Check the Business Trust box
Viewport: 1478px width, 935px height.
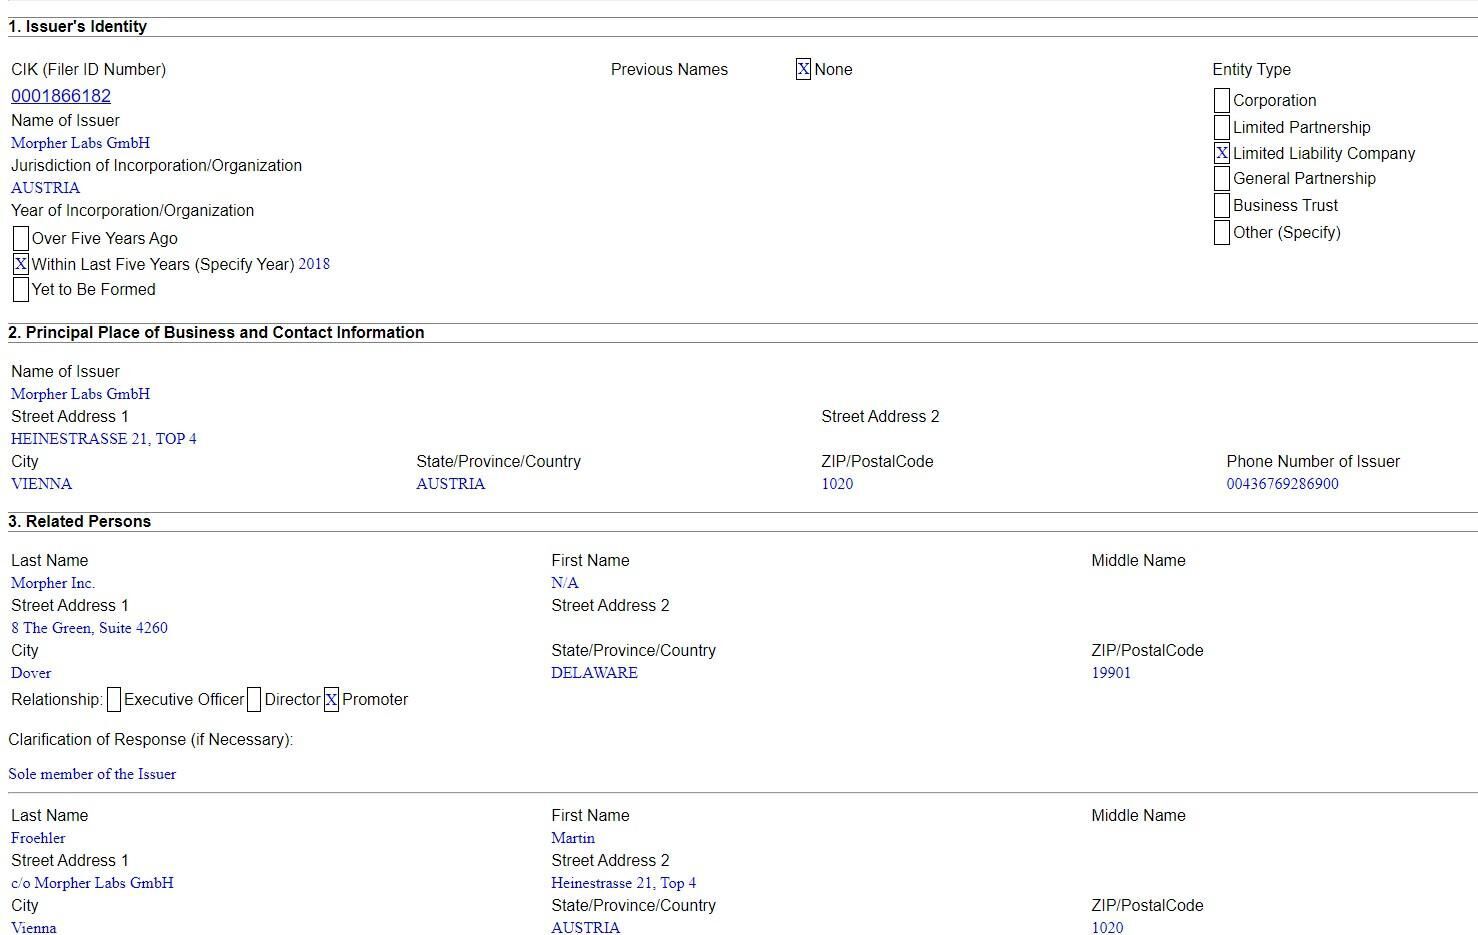[x=1221, y=205]
